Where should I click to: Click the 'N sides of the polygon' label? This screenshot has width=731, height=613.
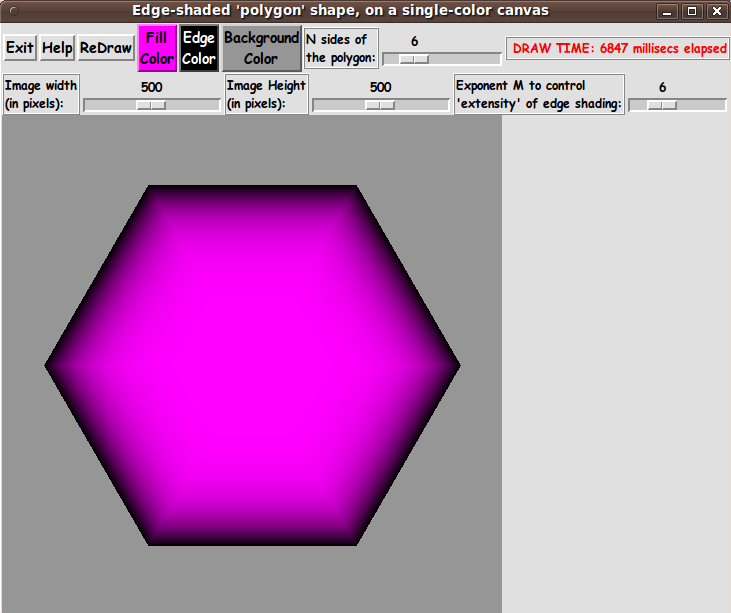point(341,48)
